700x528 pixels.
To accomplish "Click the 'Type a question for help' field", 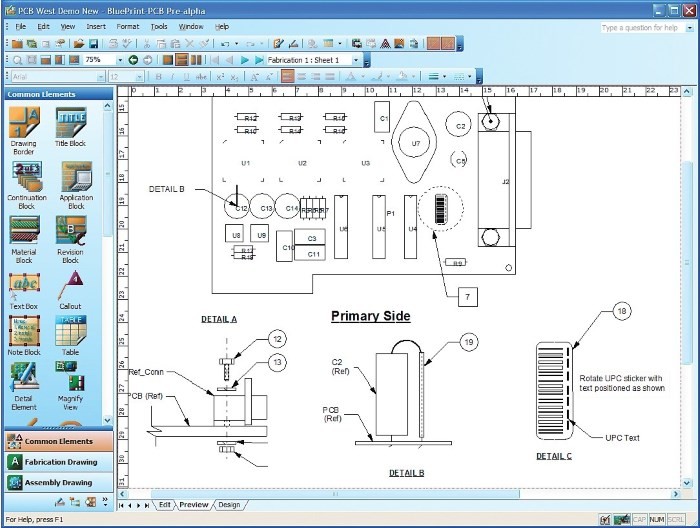I will coord(640,28).
